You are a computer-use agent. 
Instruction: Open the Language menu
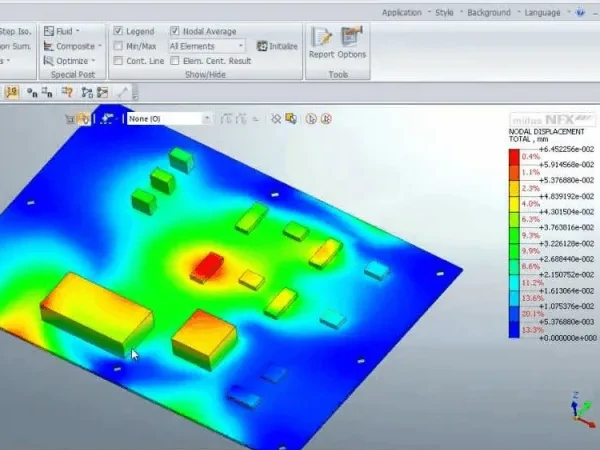(x=542, y=13)
